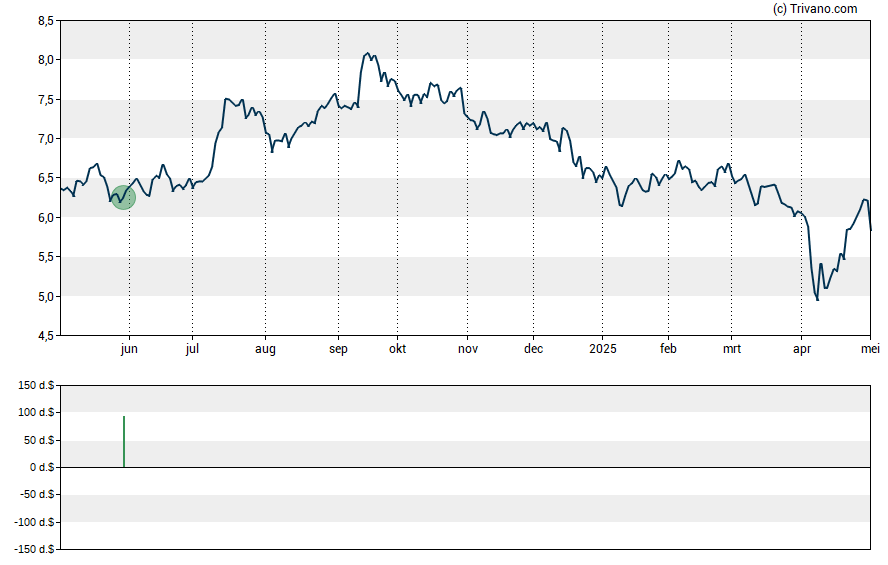Image resolution: width=888 pixels, height=565 pixels.
Task: Click the 'jun' month label
Action: click(129, 349)
